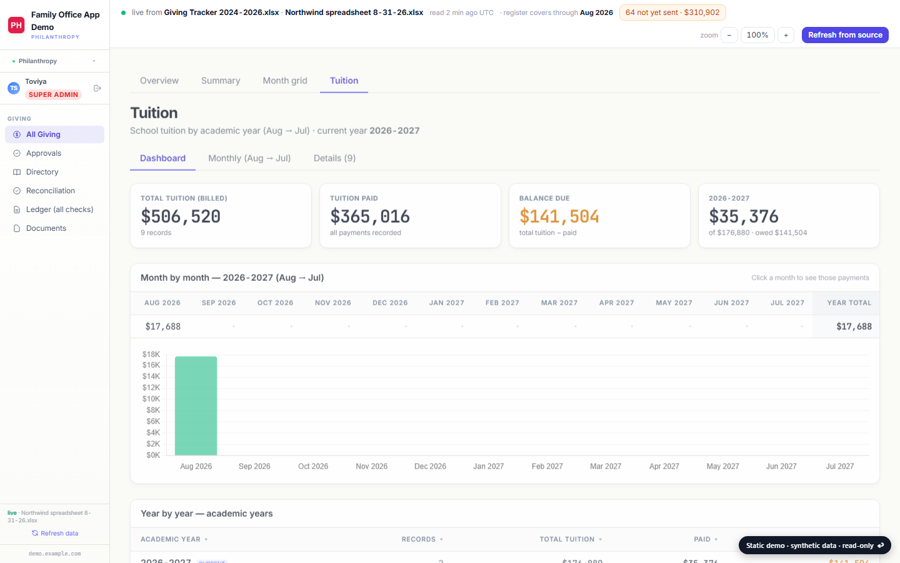Click Giving Tracker 2024-2026.xlsx source name
900x563 pixels.
coord(222,13)
